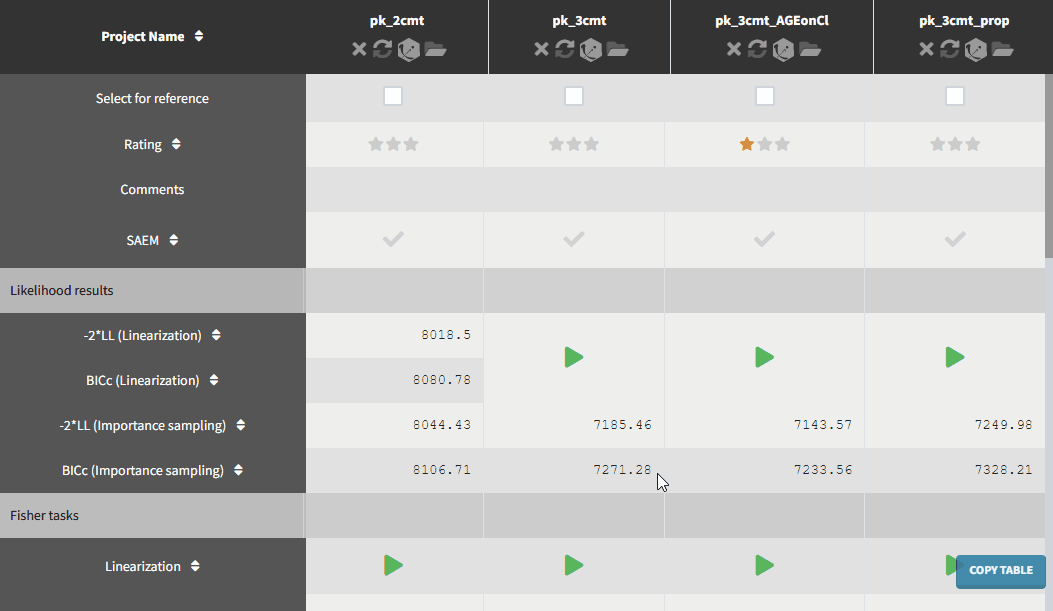This screenshot has width=1053, height=611.
Task: Click the vertical scrollbar thumb
Action: coord(1048,130)
